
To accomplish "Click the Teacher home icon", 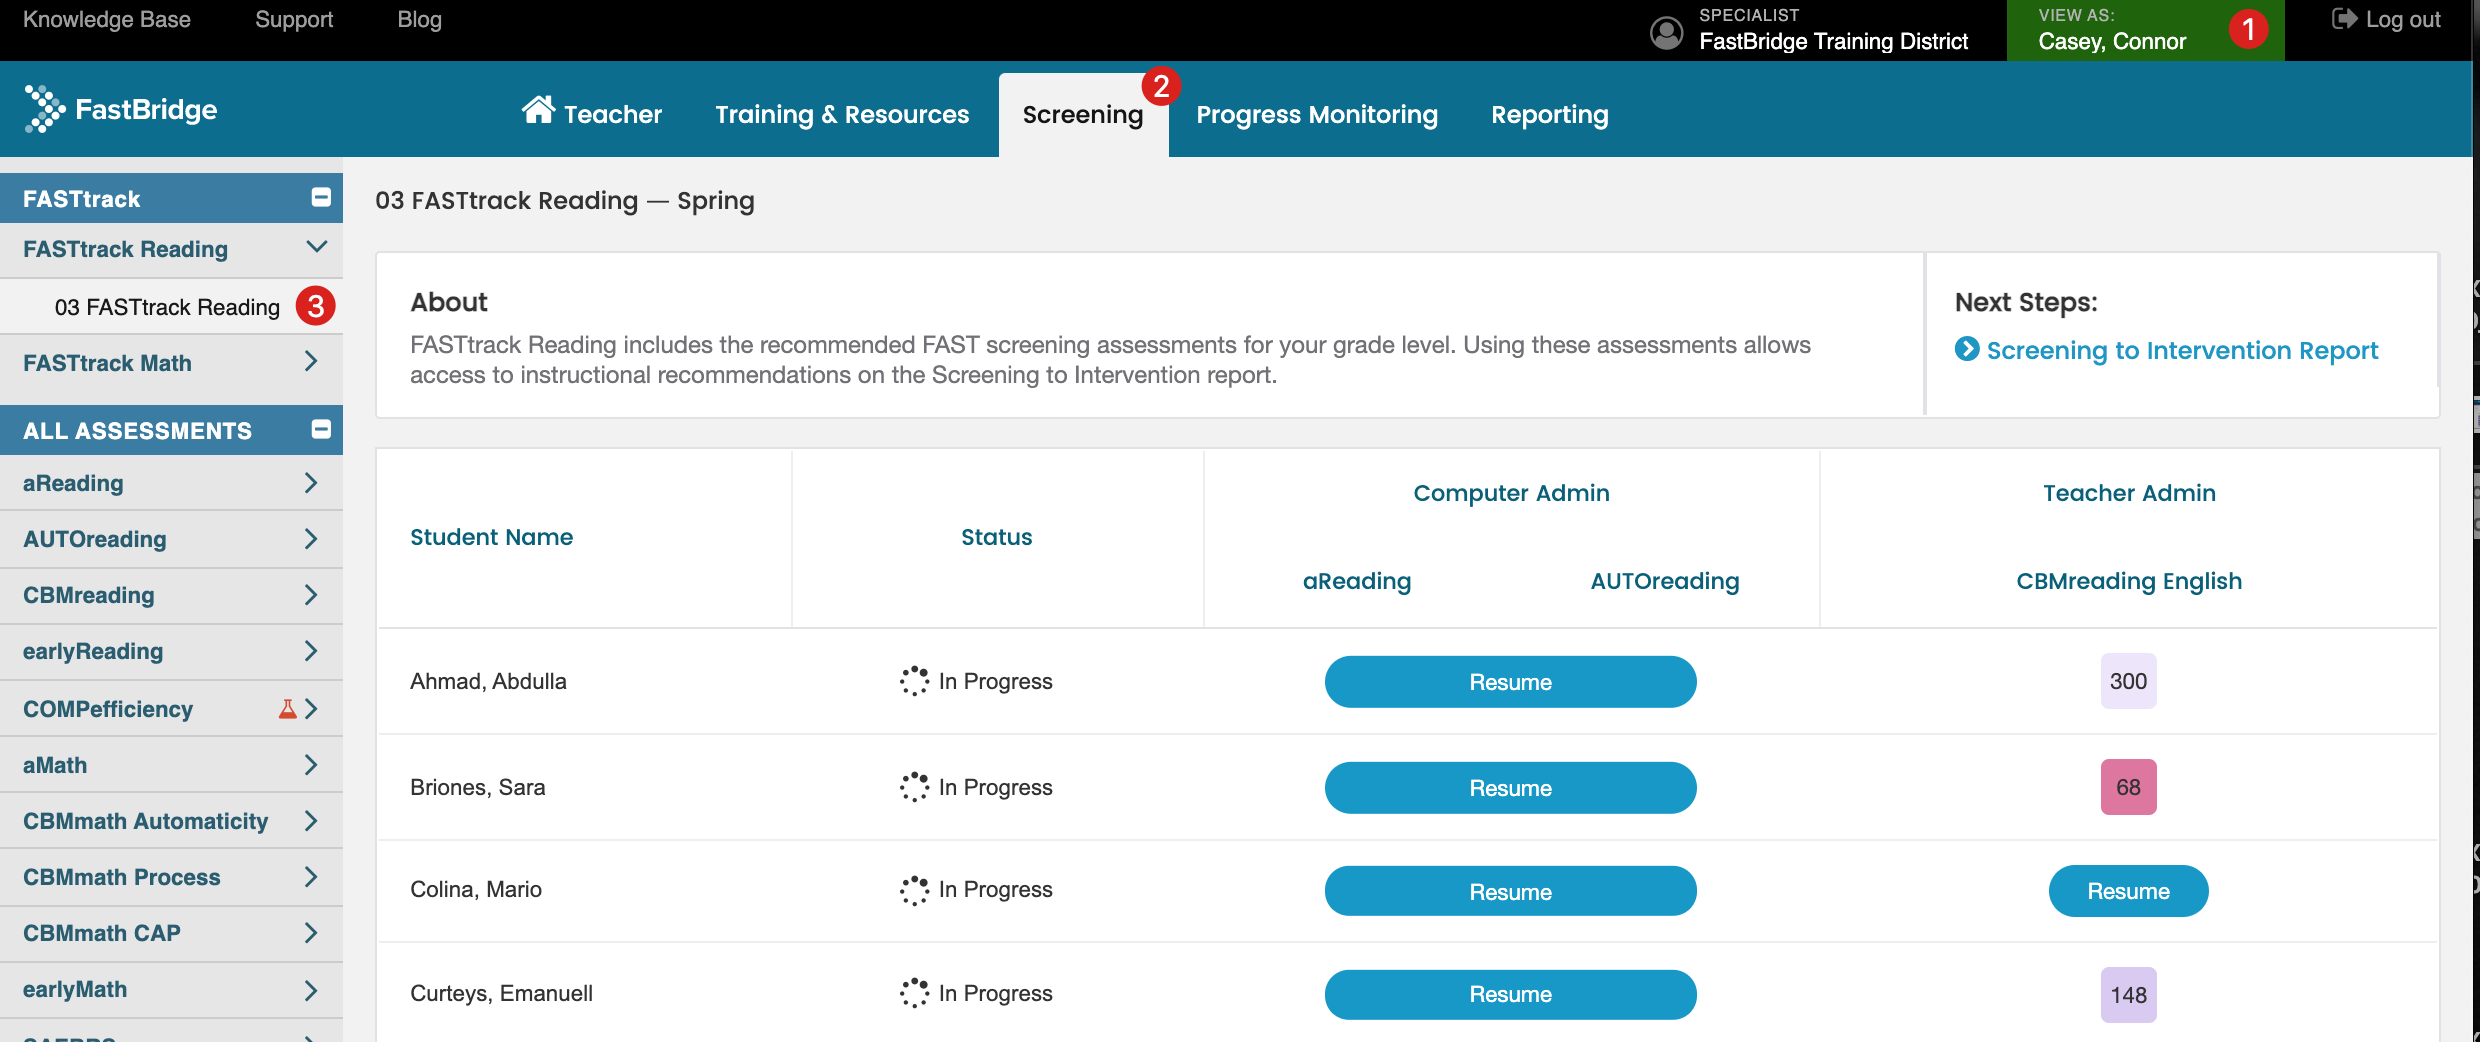I will tap(538, 110).
